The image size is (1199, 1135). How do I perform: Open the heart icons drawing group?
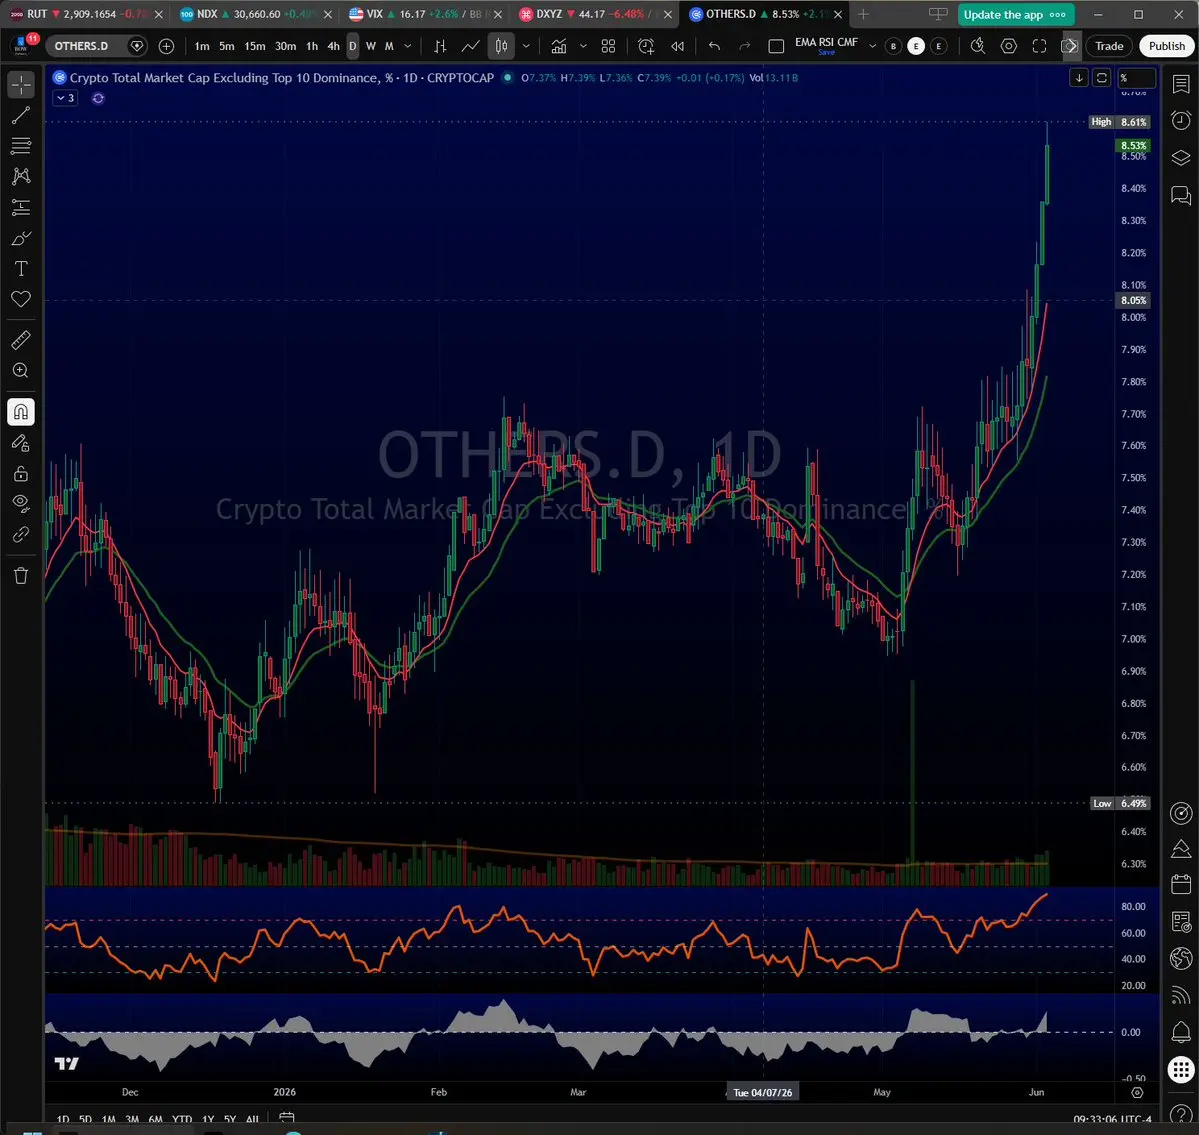point(21,299)
